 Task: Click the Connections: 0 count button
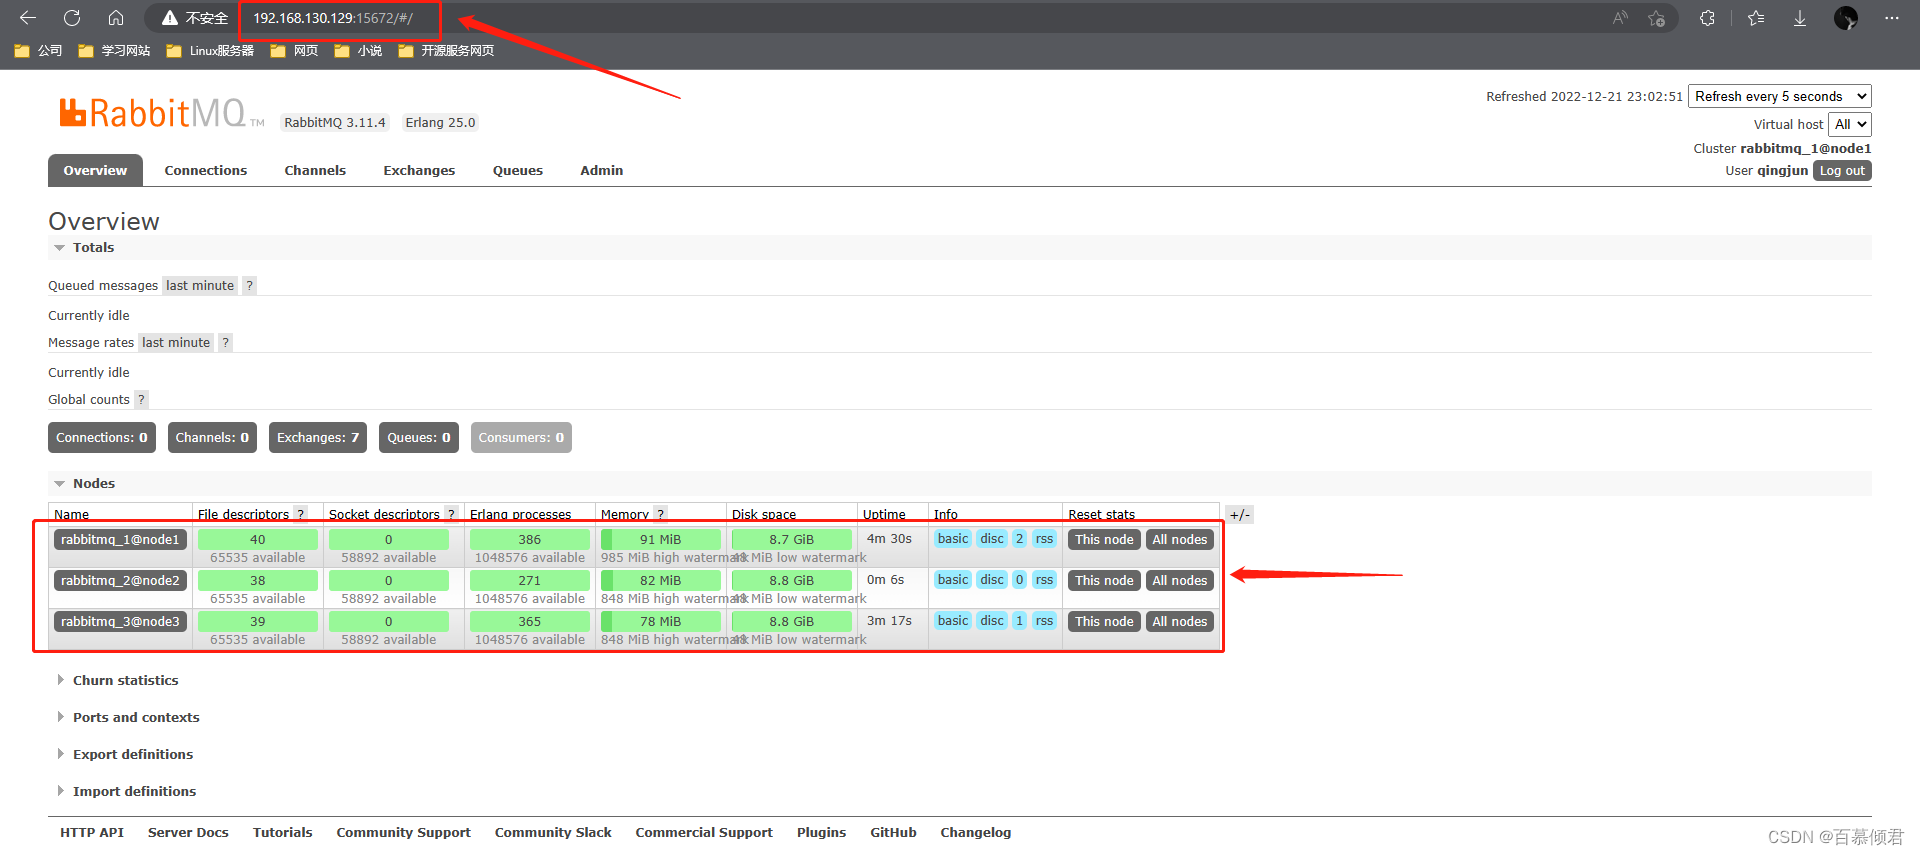pos(102,438)
